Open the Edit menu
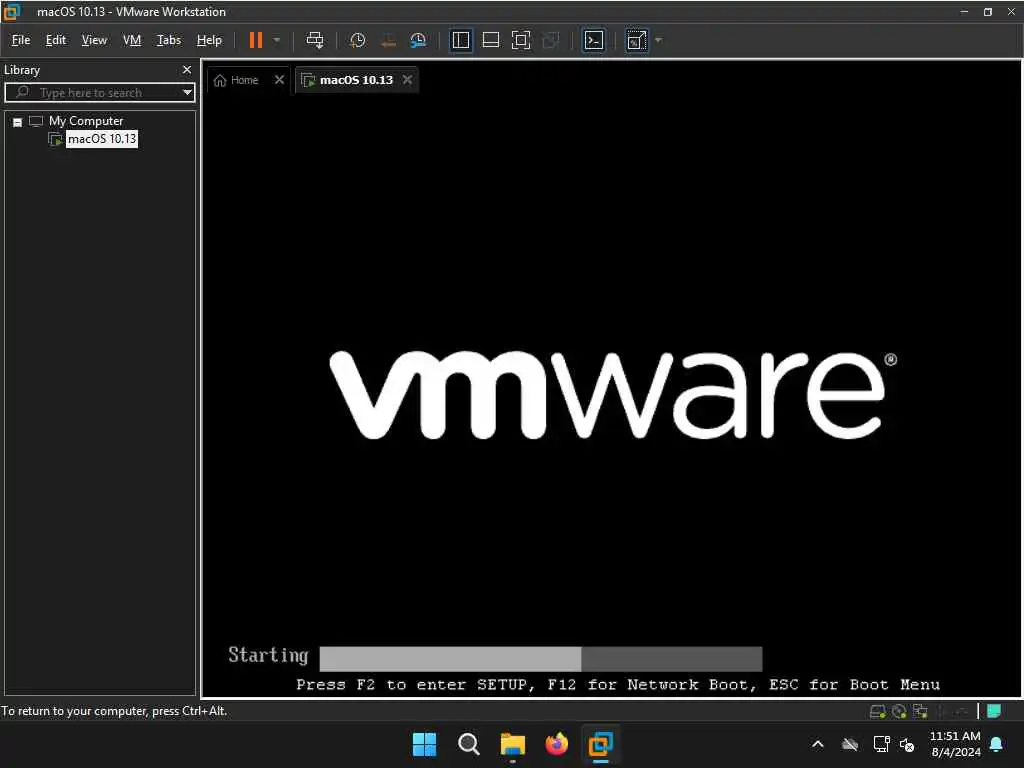Image resolution: width=1024 pixels, height=768 pixels. click(x=56, y=40)
